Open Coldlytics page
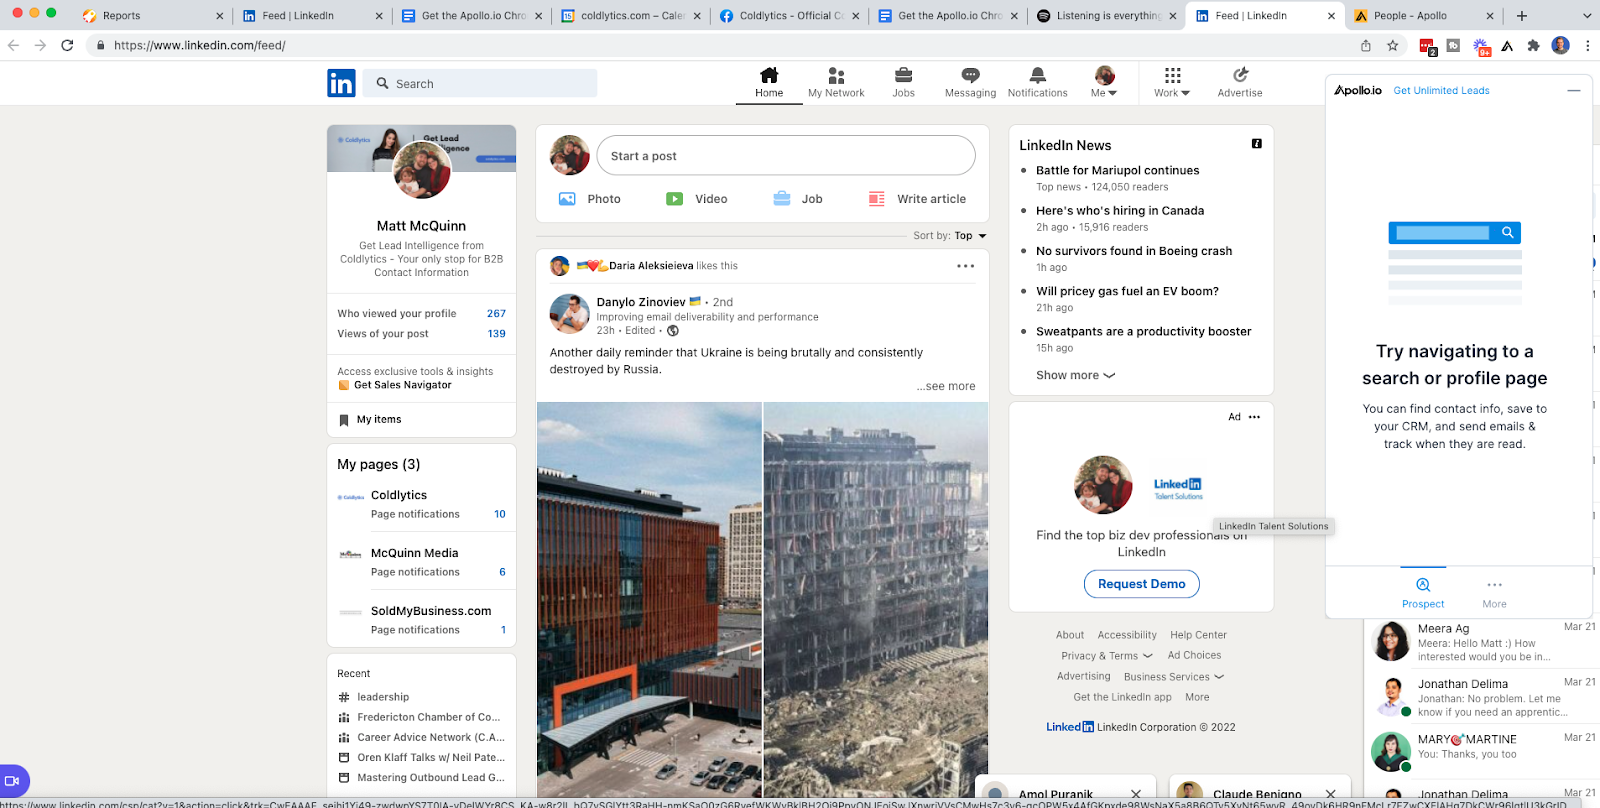This screenshot has width=1600, height=808. 399,495
